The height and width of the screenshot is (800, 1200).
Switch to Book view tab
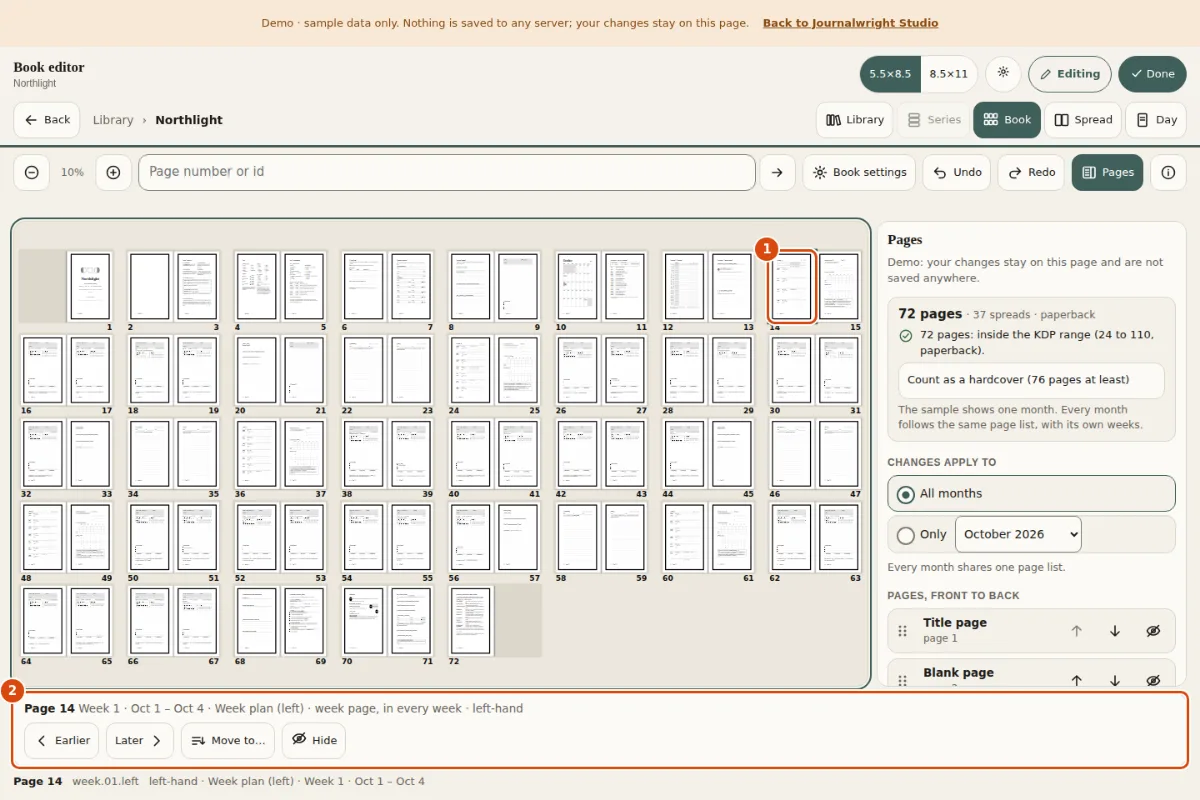click(x=1007, y=120)
